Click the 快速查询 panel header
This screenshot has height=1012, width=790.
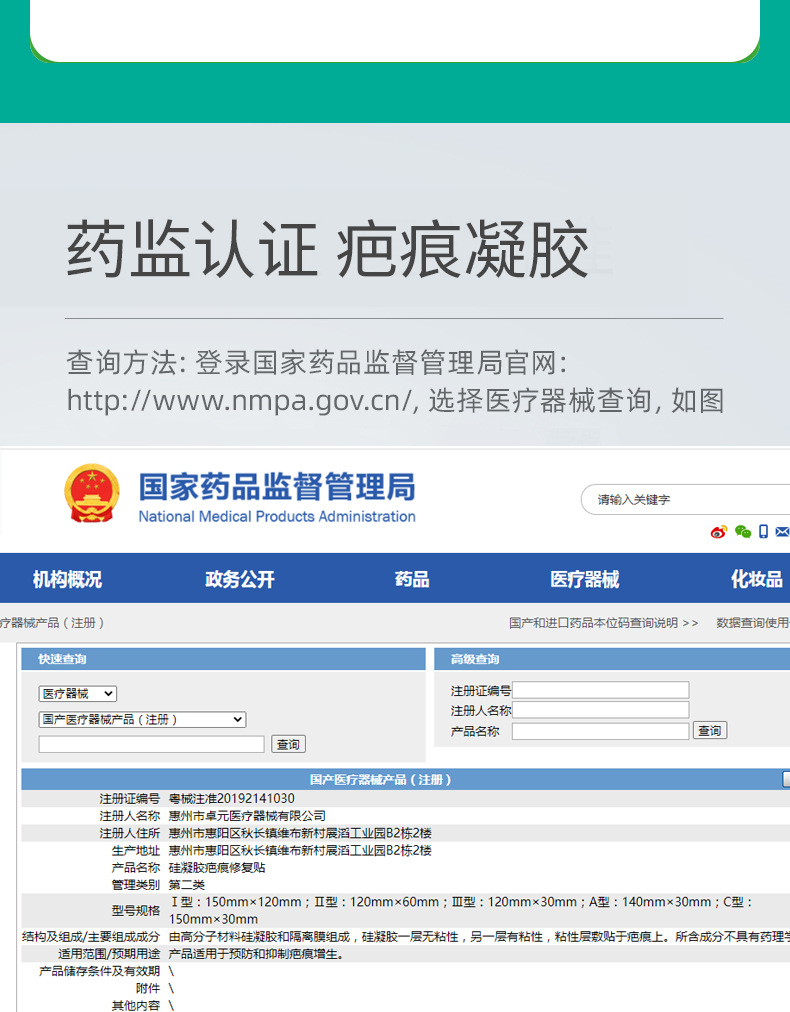coord(223,659)
